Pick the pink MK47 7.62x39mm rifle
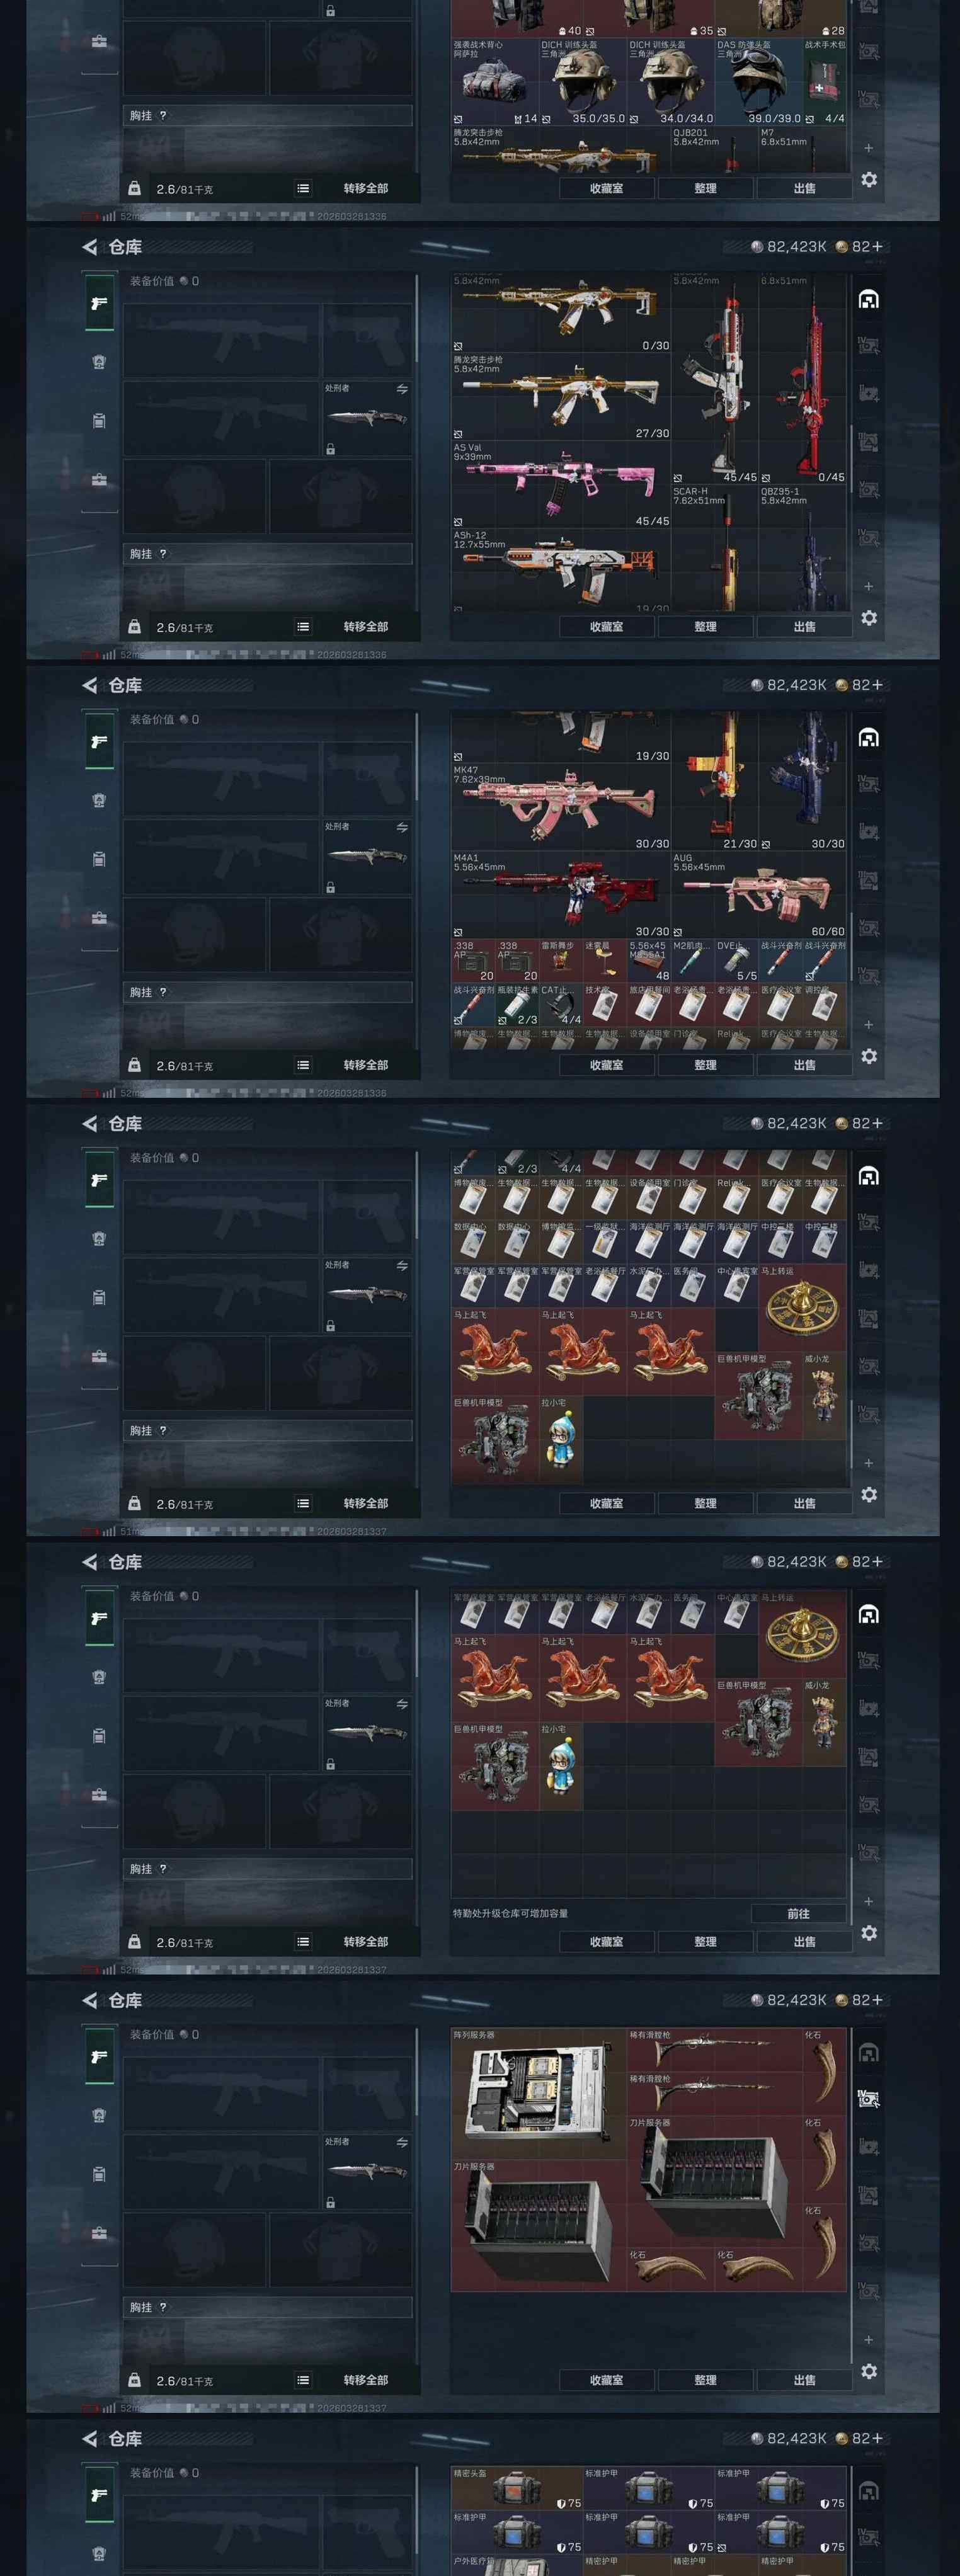Viewport: 960px width, 2576px height. point(560,807)
